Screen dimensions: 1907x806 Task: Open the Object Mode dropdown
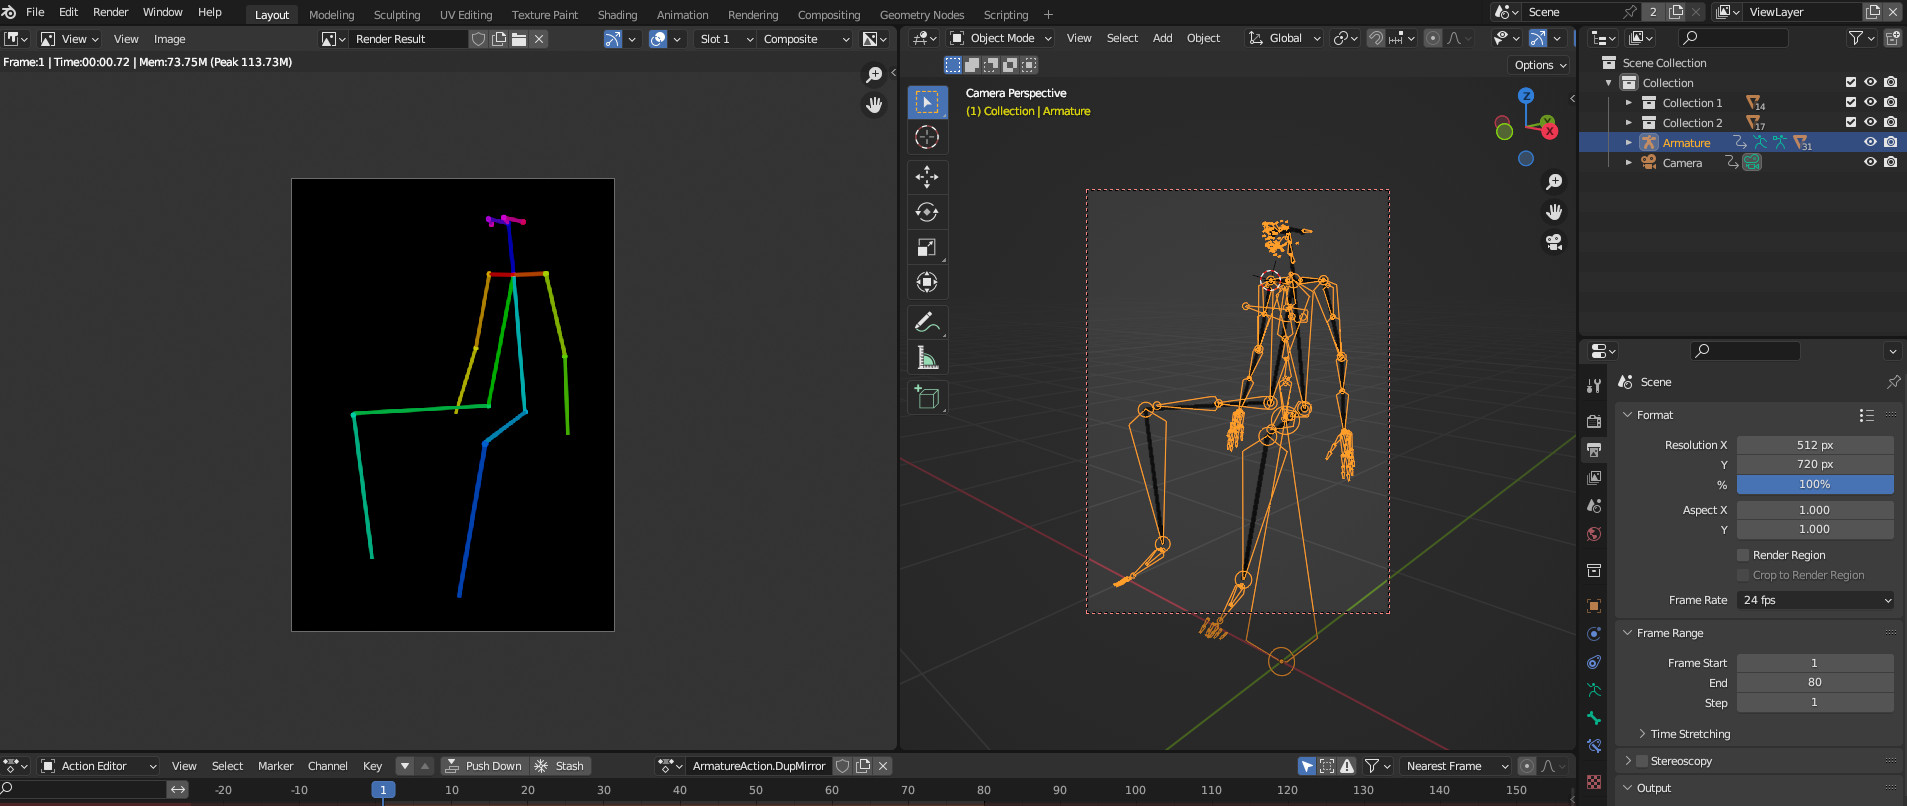(1002, 38)
